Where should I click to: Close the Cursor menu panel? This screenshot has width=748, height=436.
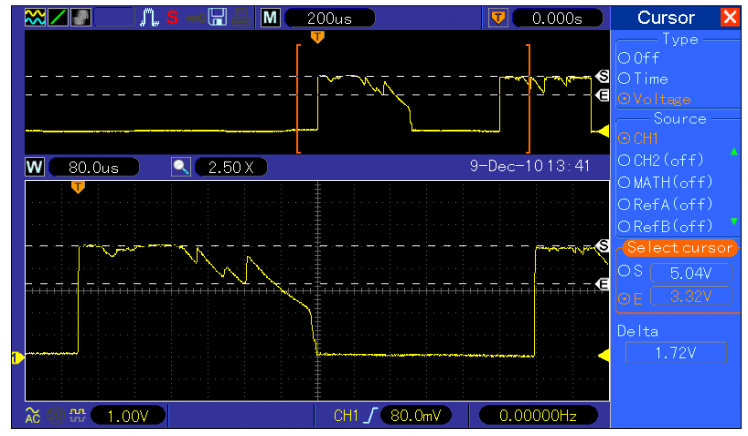[x=729, y=17]
